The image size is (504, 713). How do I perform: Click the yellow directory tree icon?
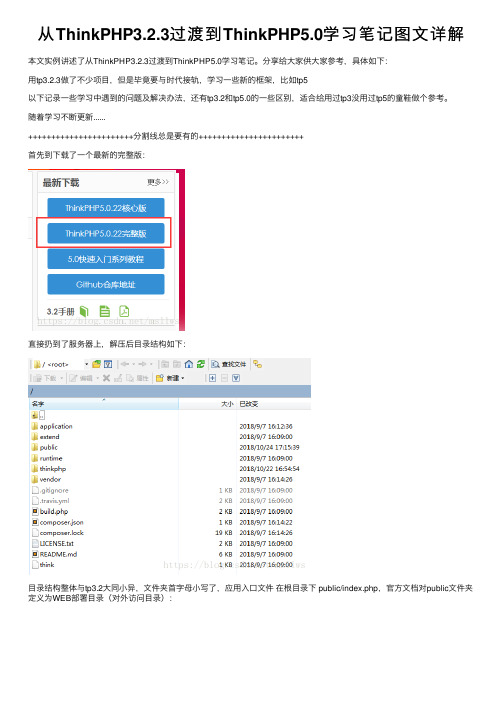[x=257, y=364]
